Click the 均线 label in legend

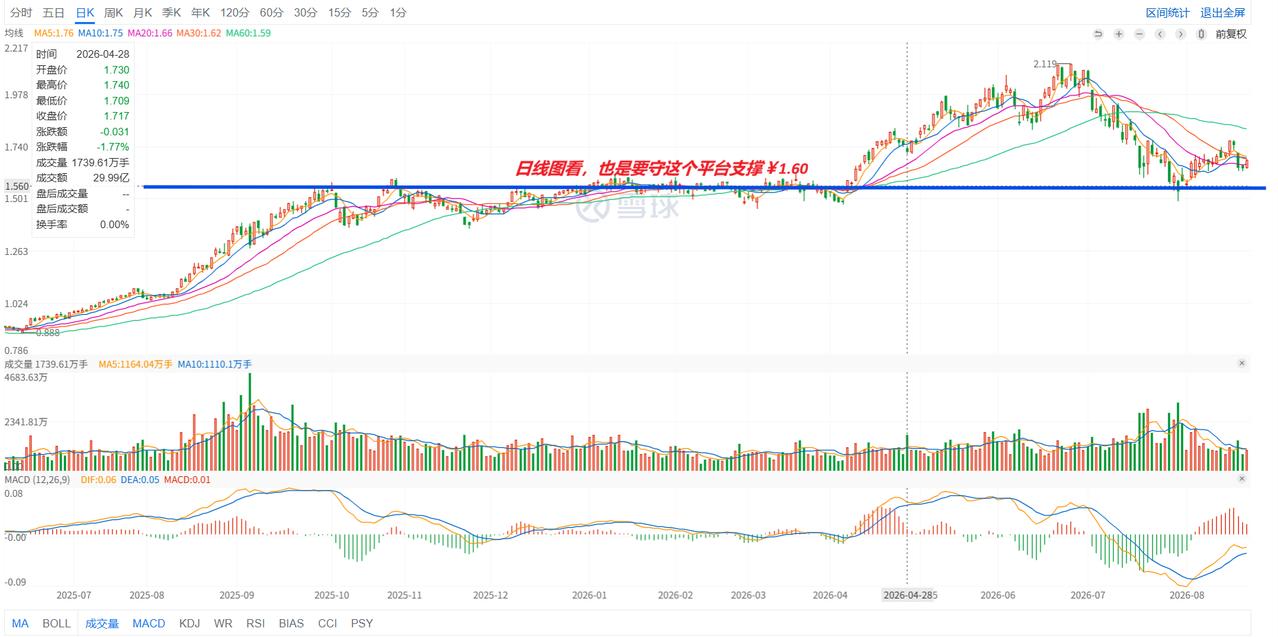(14, 33)
